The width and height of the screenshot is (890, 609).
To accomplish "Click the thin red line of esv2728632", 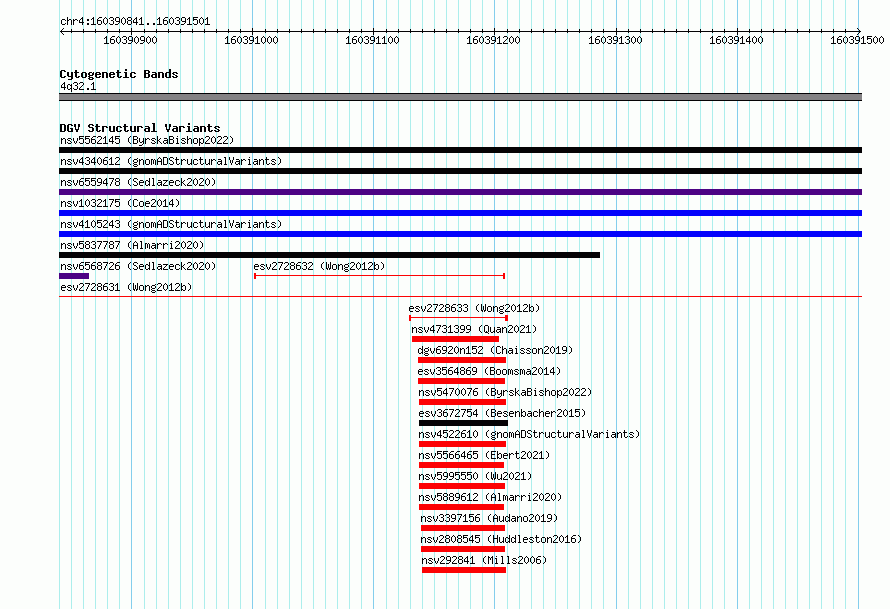I will click(x=379, y=276).
